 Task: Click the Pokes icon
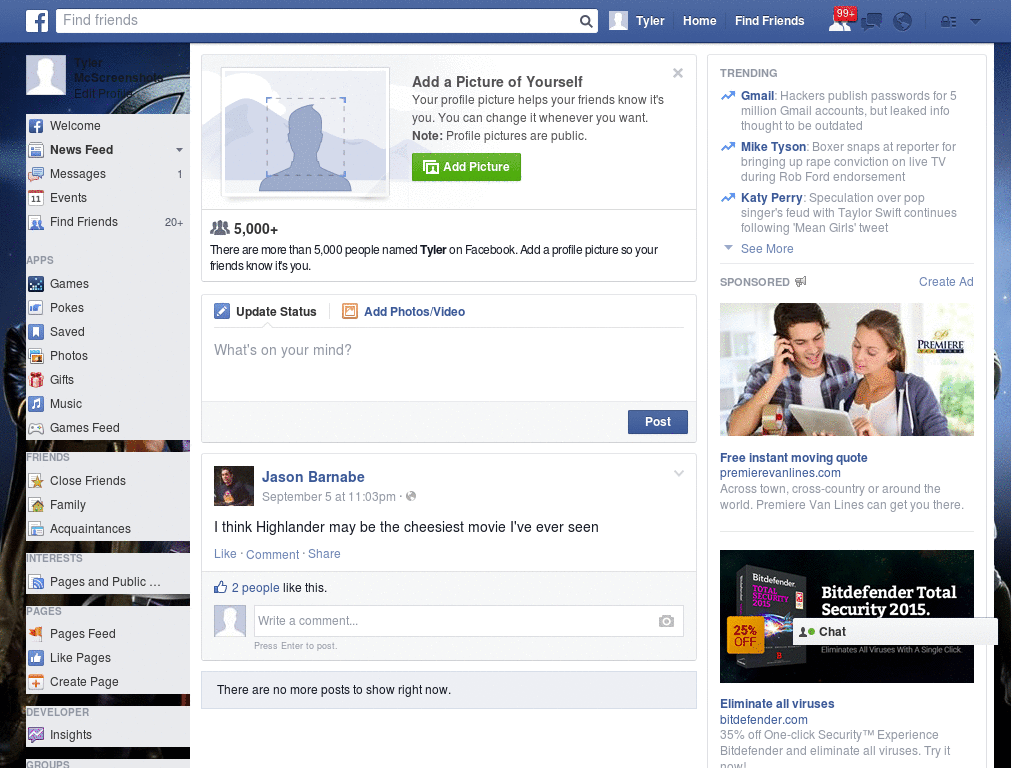click(x=36, y=308)
